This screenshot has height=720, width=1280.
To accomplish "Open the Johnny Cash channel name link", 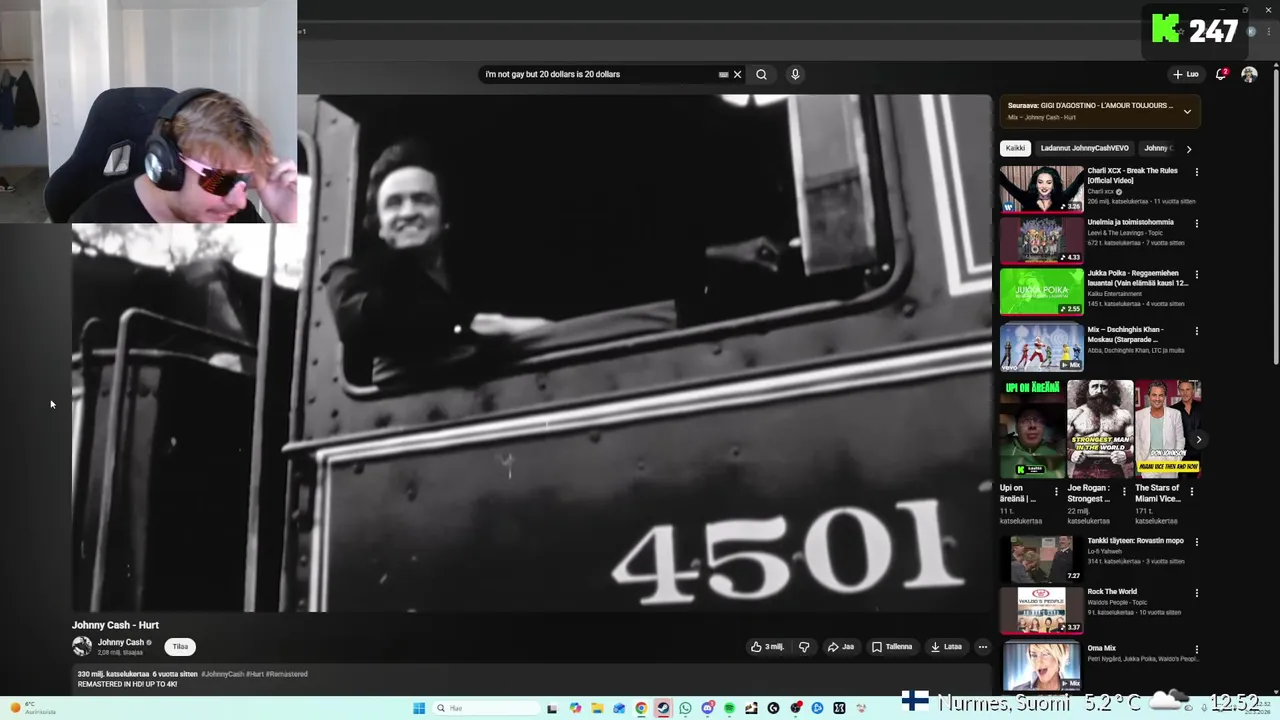I will [121, 642].
